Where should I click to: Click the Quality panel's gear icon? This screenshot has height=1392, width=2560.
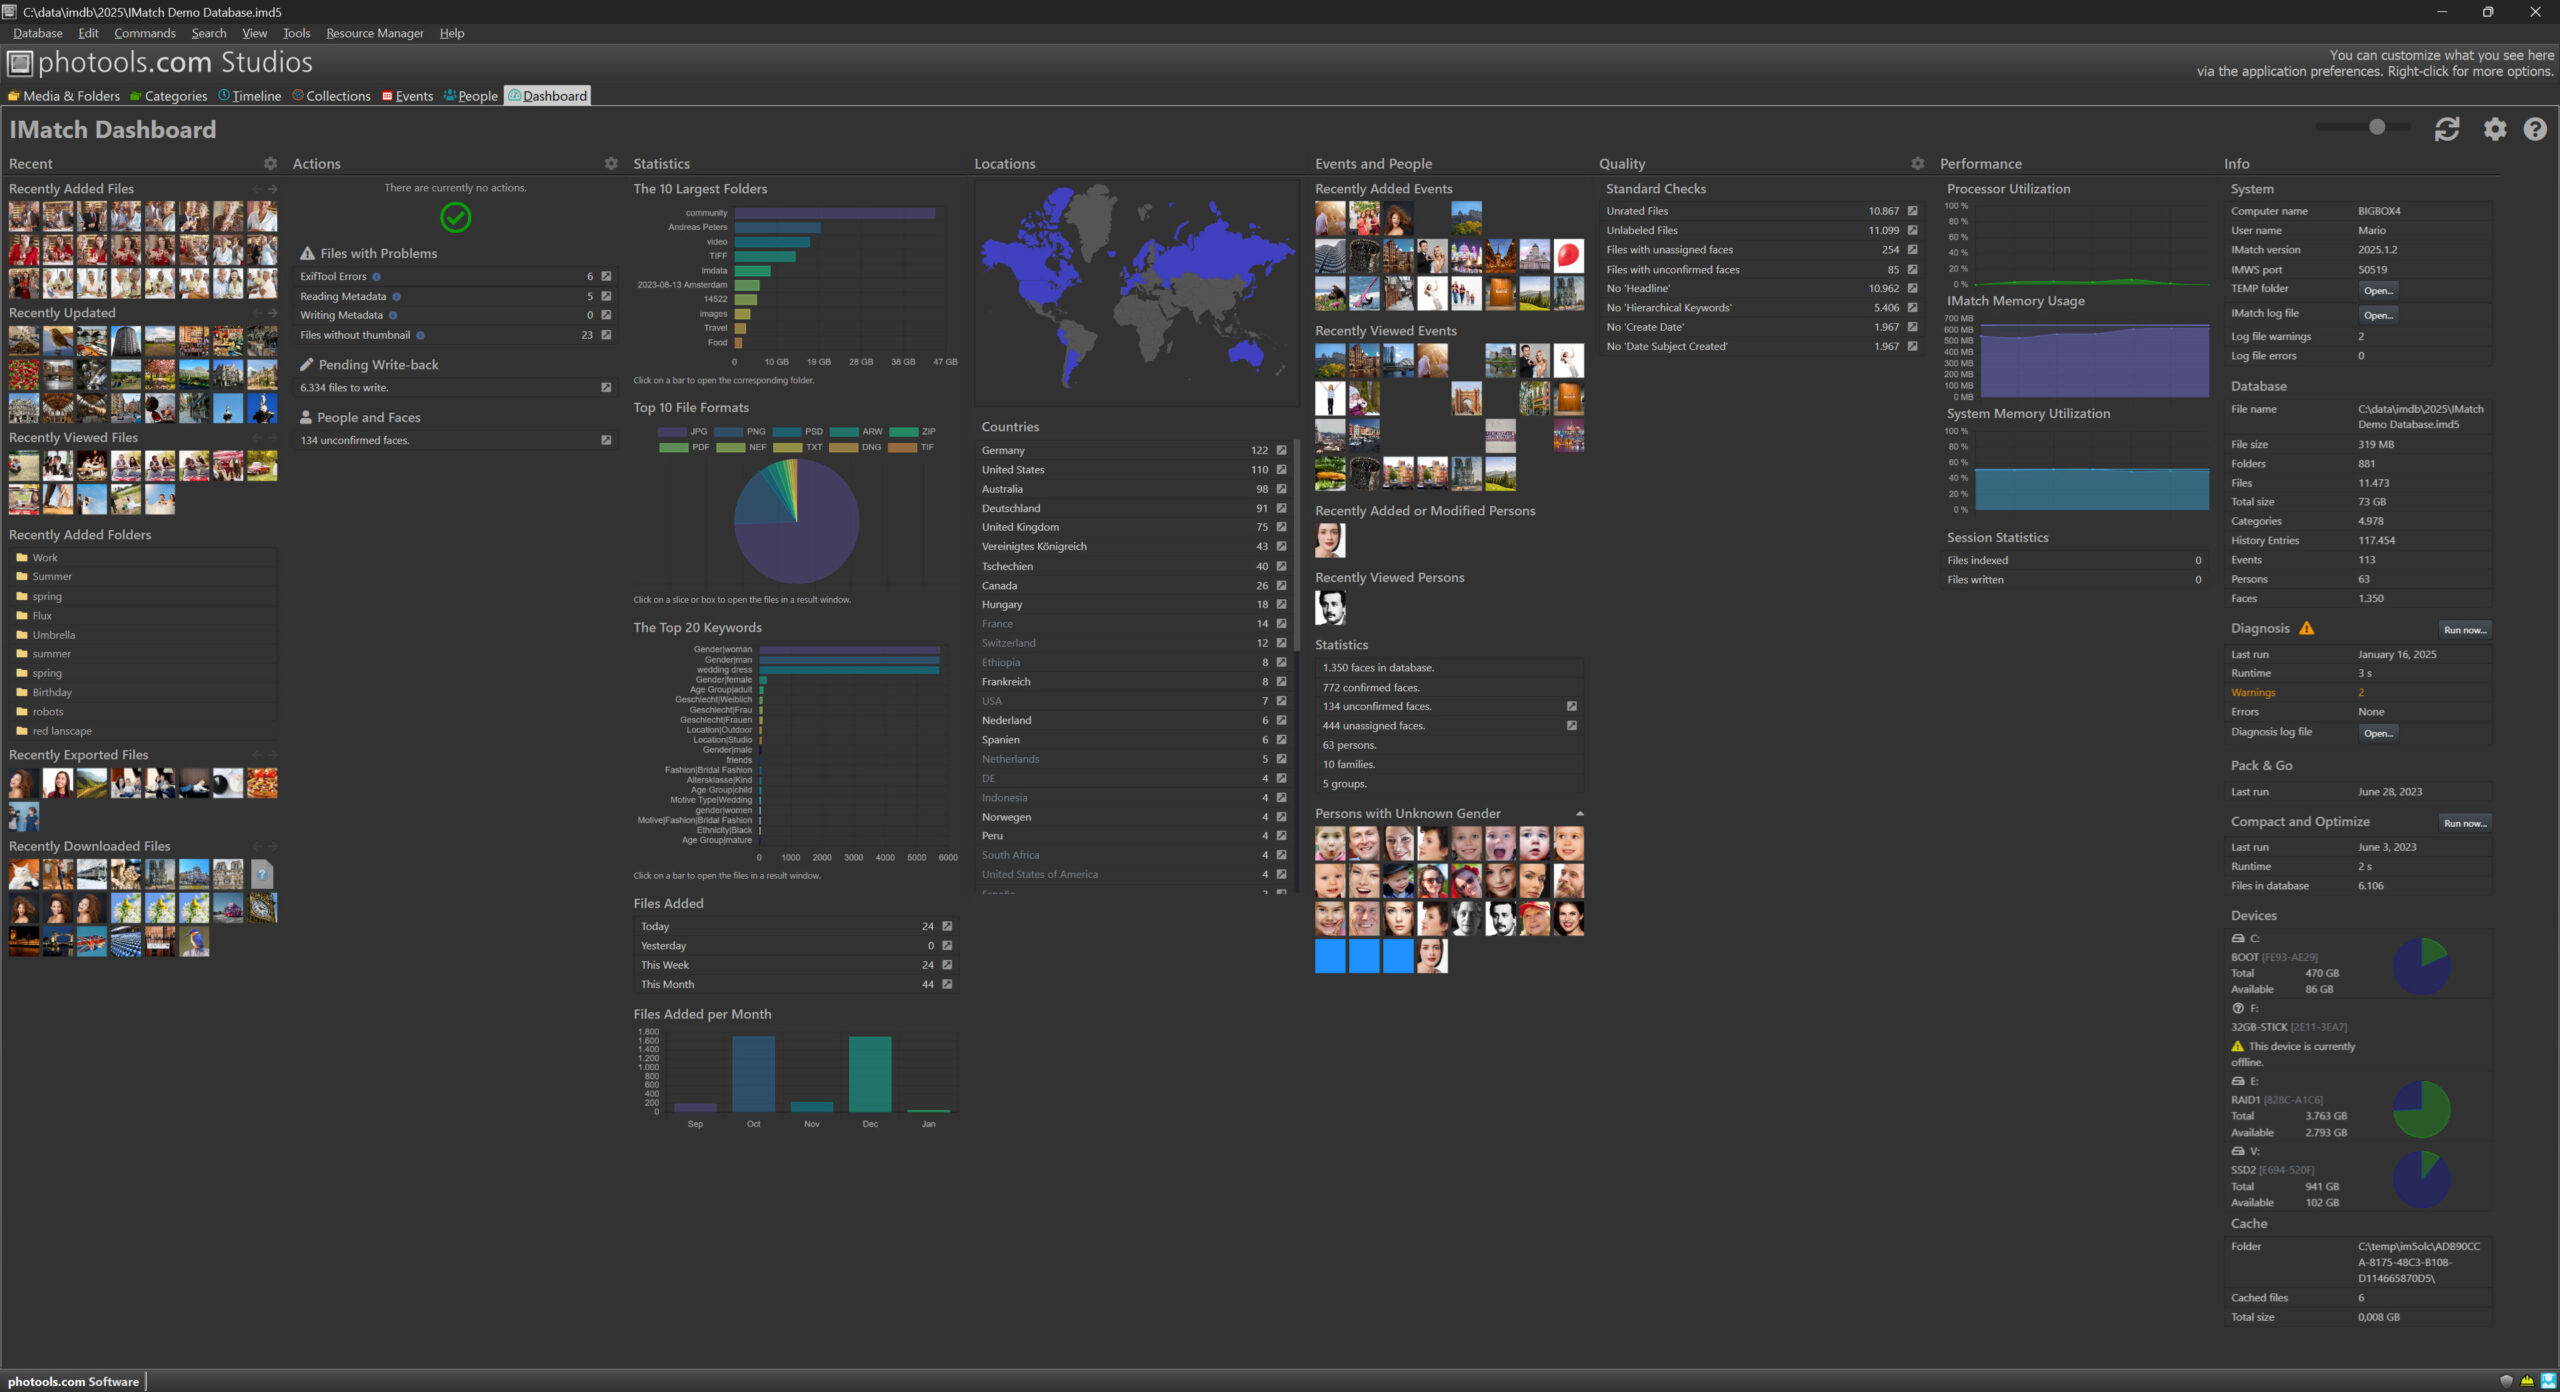1917,163
